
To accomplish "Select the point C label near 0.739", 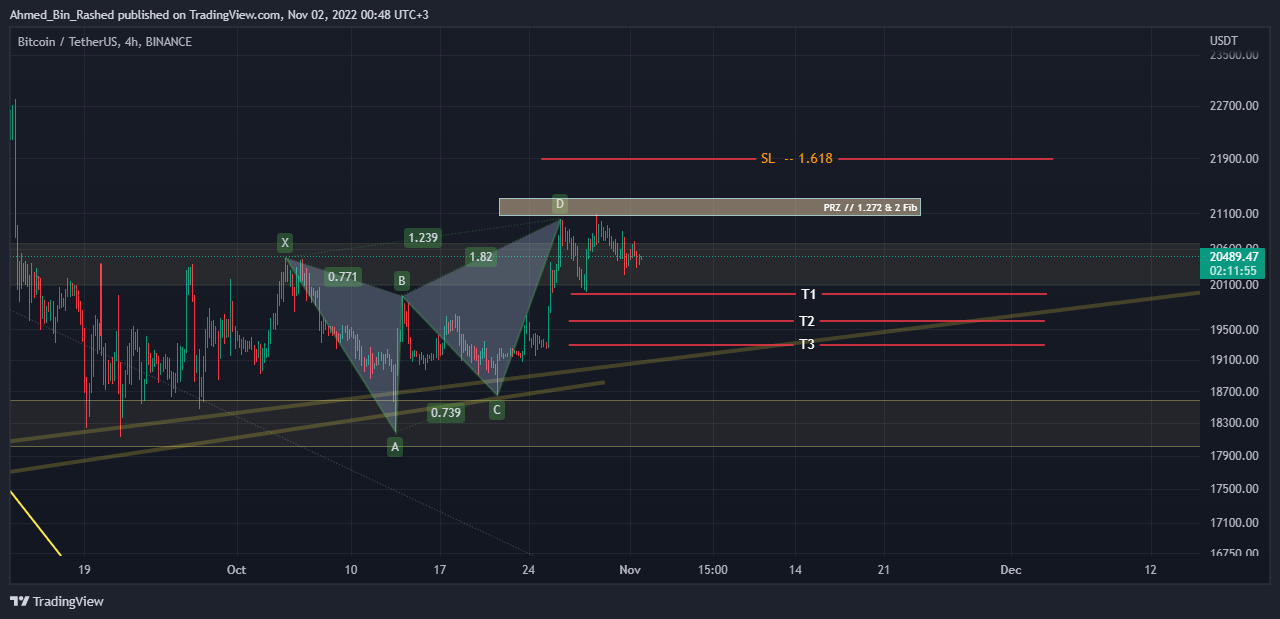I will tap(496, 410).
